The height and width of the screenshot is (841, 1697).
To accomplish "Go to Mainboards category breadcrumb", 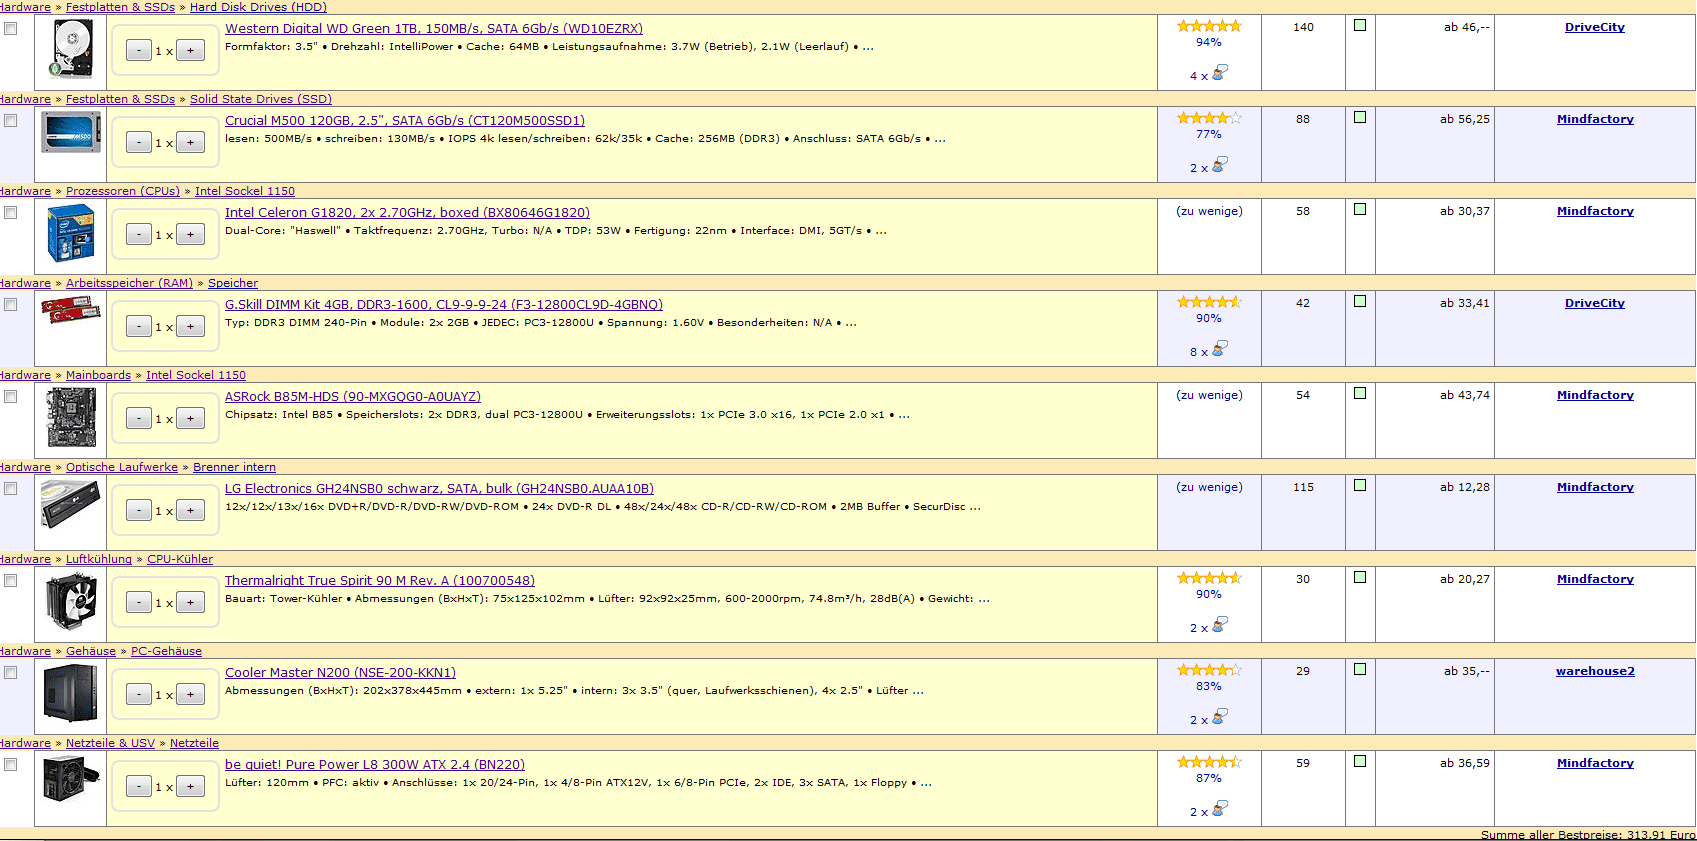I will (x=98, y=375).
